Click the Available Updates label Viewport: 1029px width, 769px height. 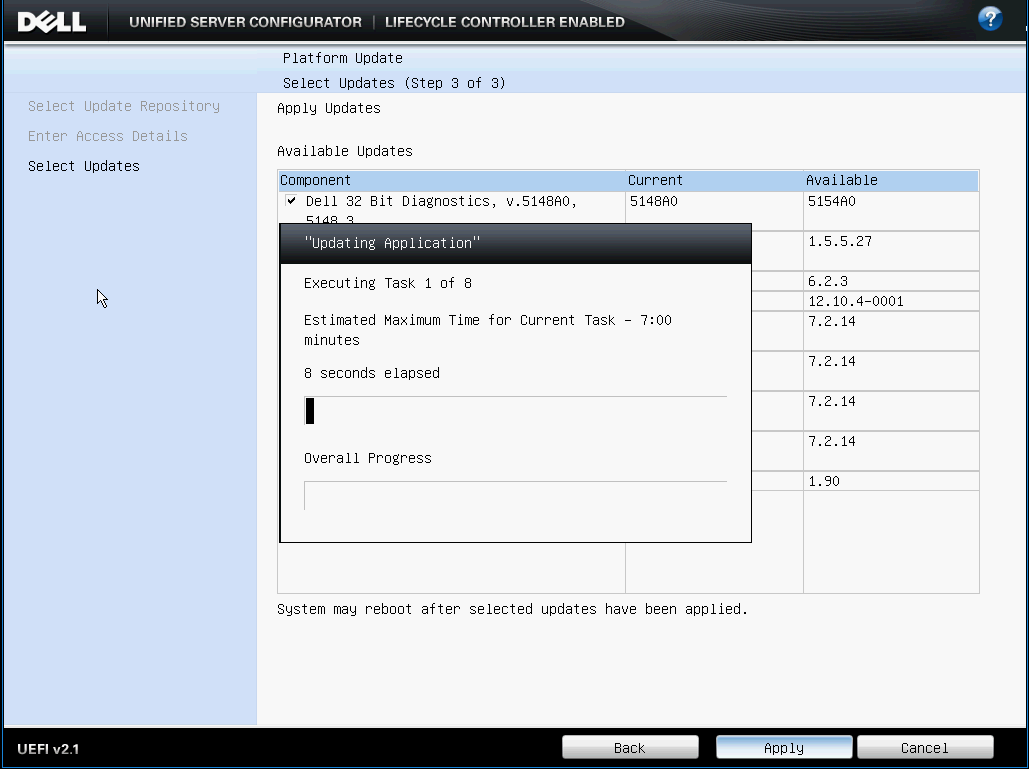click(345, 152)
